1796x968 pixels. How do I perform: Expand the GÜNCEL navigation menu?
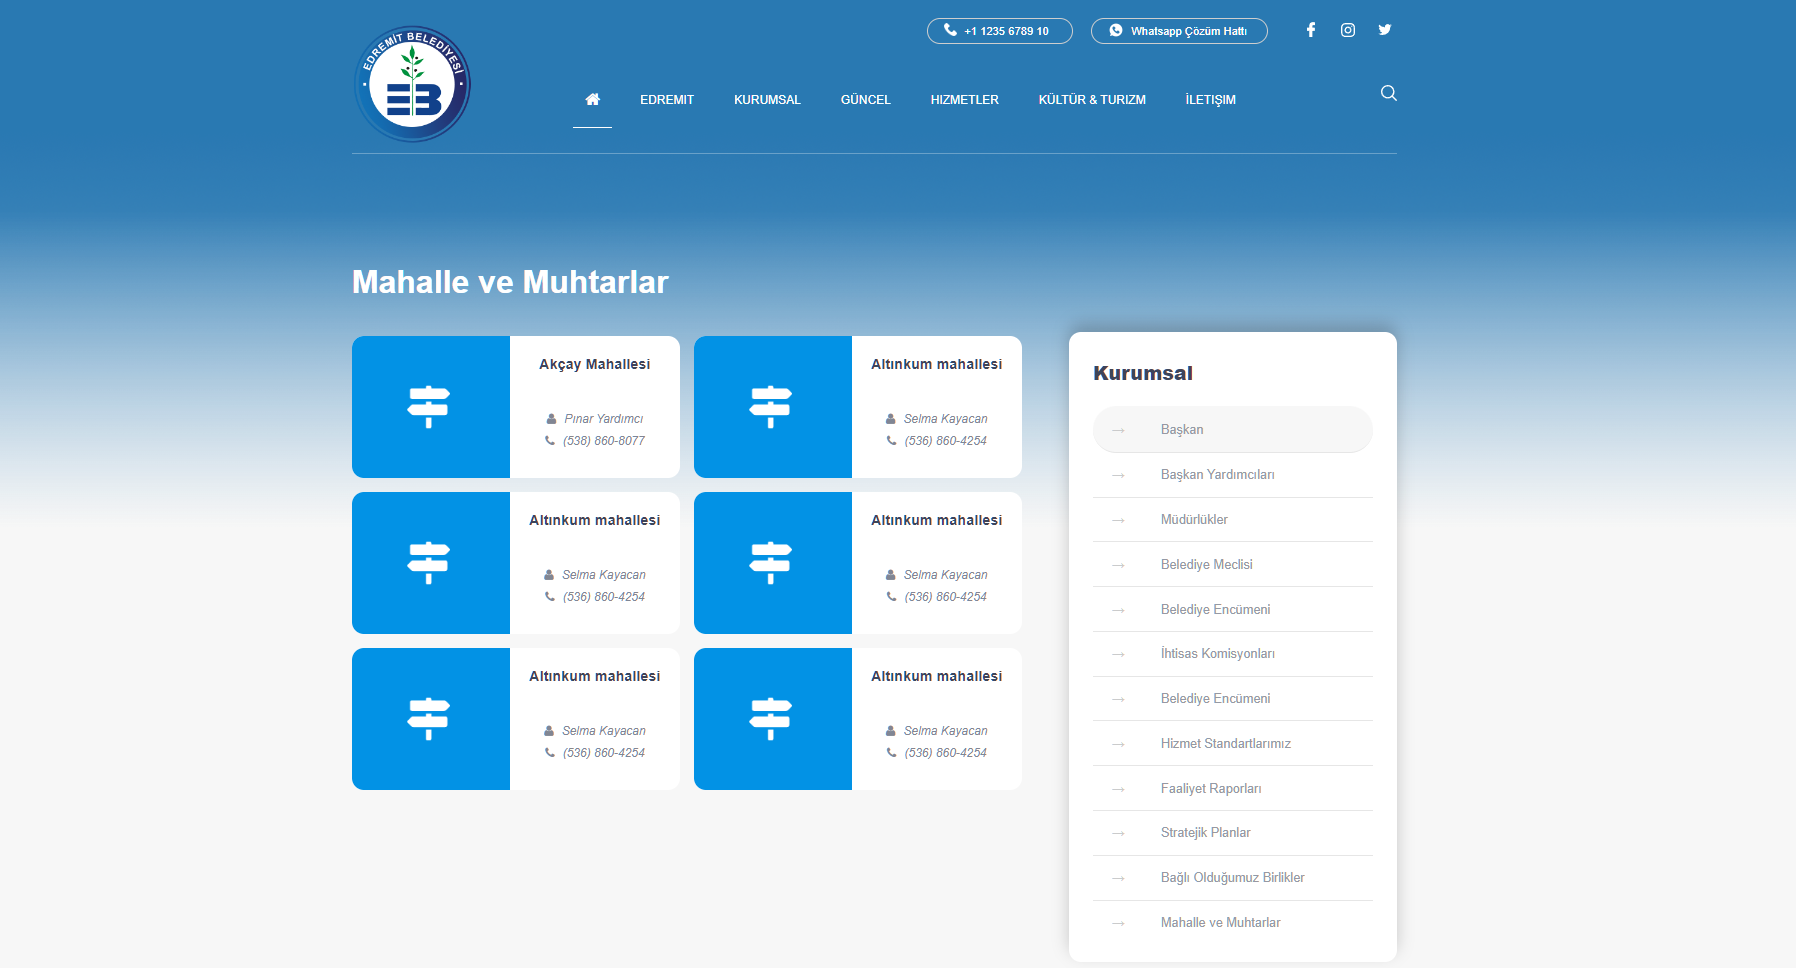click(865, 100)
